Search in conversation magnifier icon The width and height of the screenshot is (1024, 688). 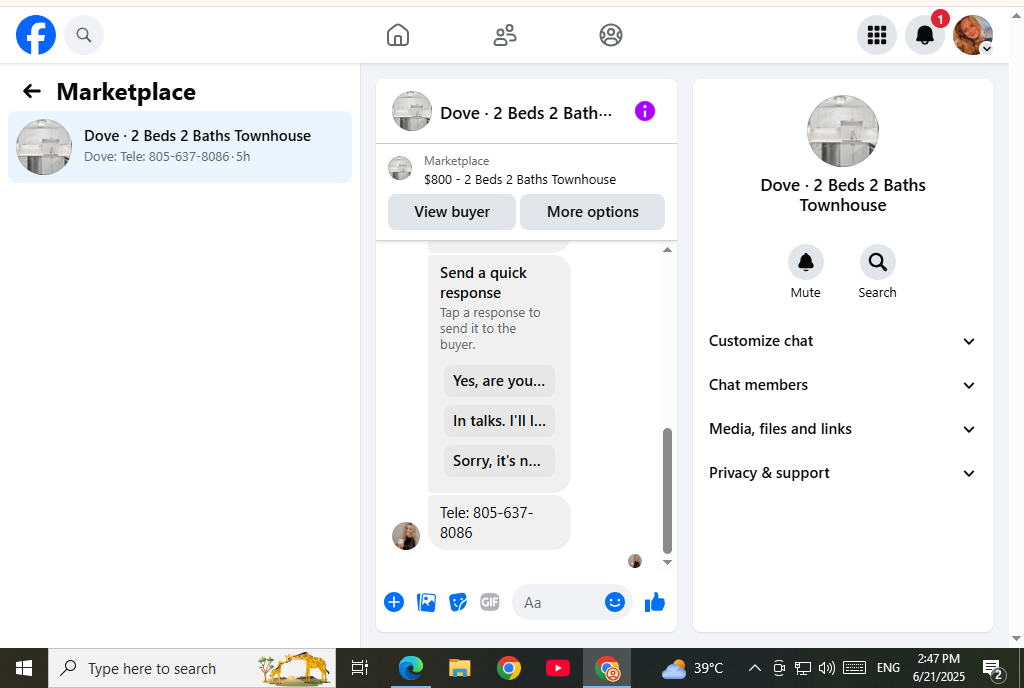[x=877, y=262]
